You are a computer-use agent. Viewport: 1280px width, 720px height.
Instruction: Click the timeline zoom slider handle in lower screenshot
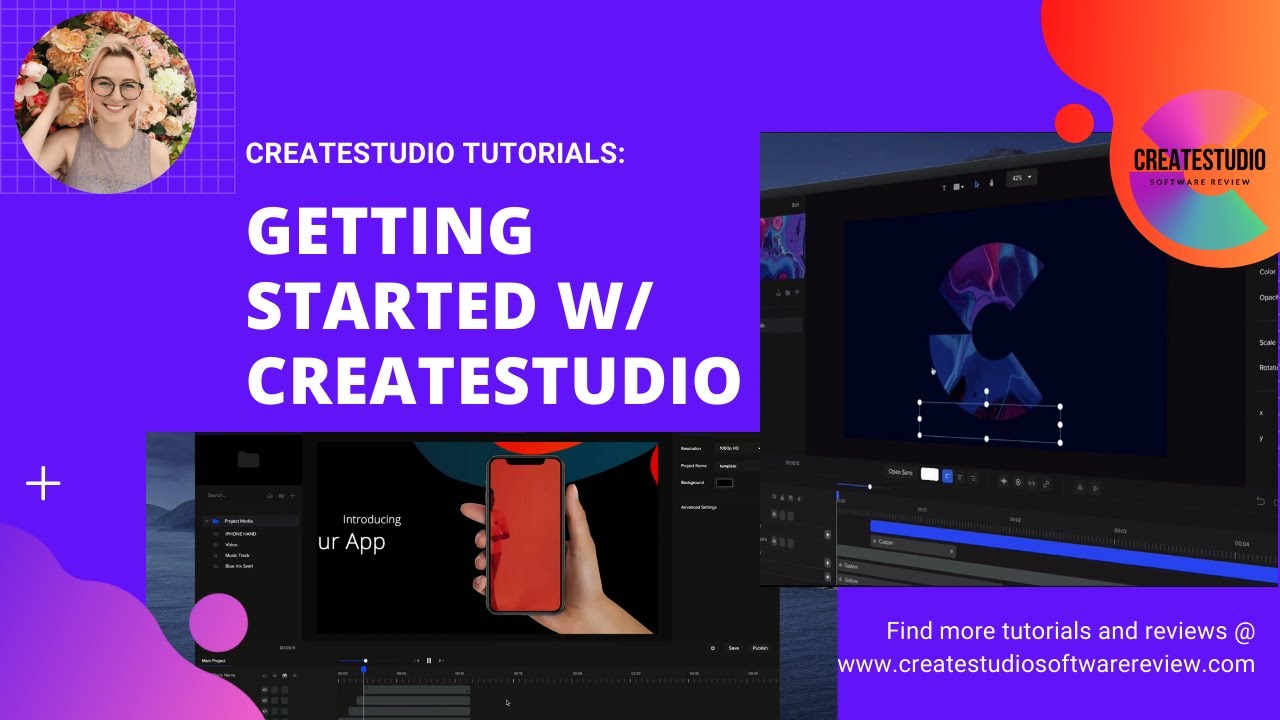click(x=366, y=660)
